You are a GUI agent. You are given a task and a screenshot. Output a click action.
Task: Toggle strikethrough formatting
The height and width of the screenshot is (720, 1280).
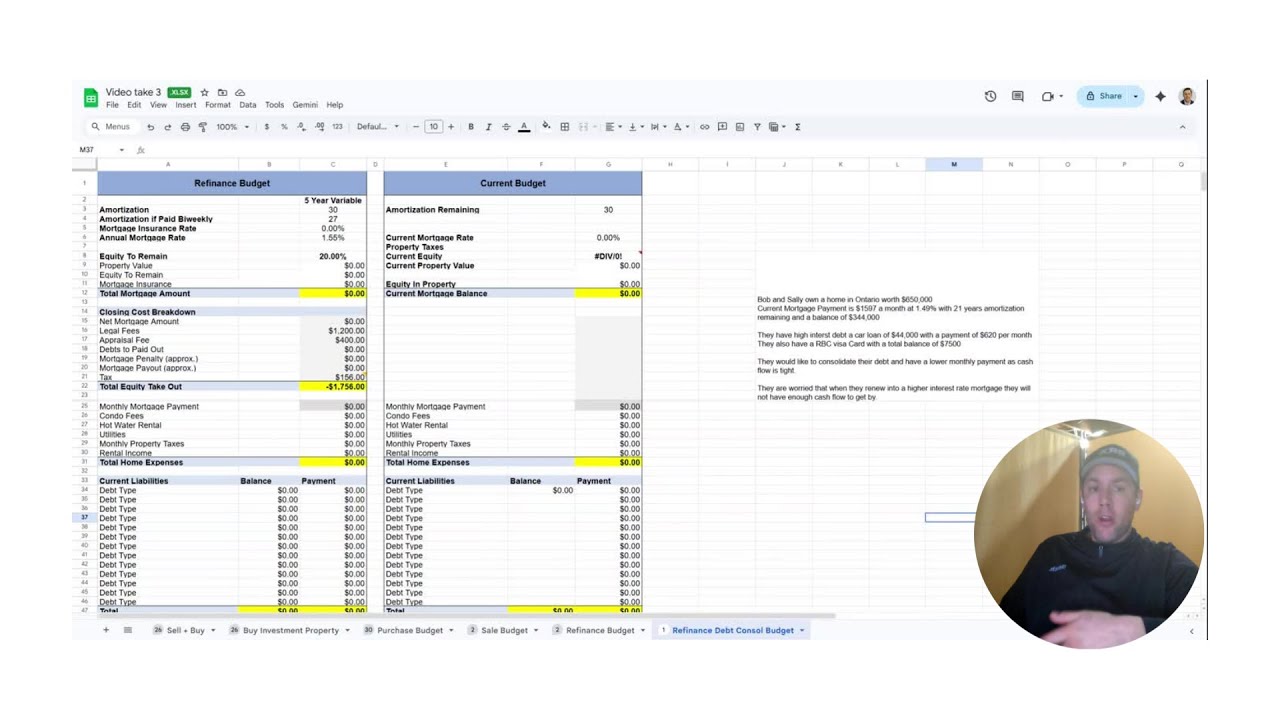pyautogui.click(x=506, y=127)
